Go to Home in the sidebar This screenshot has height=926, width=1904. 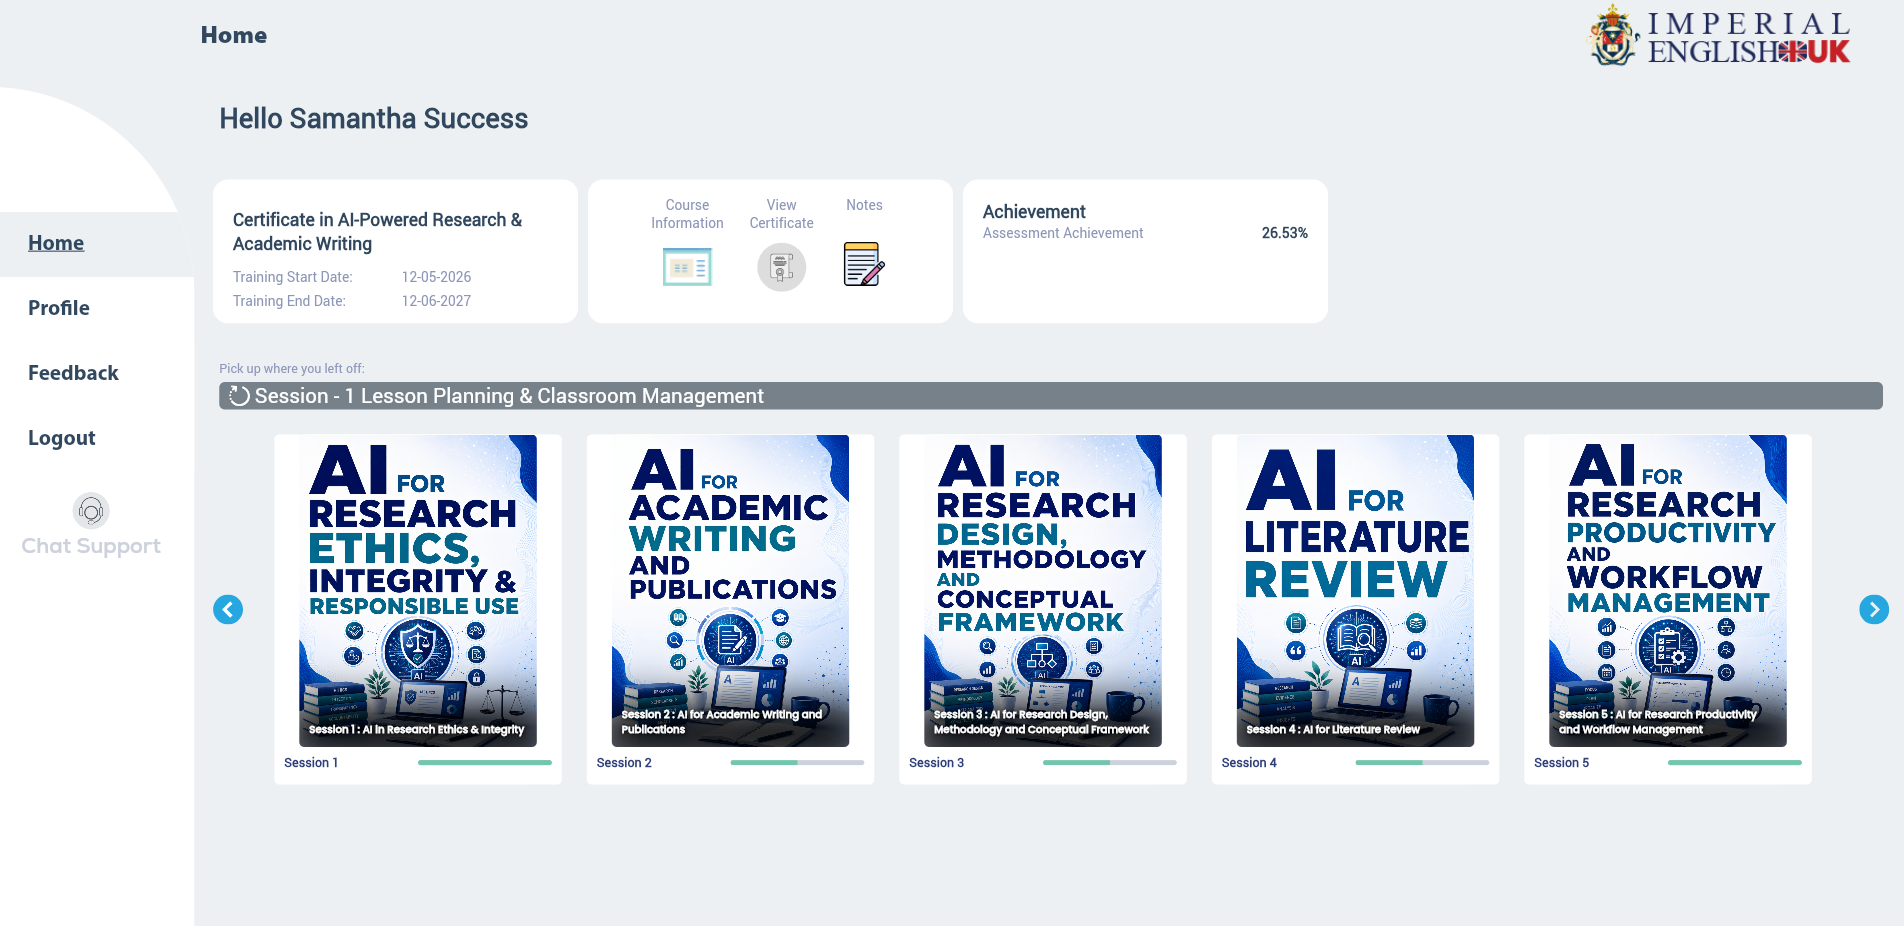(56, 243)
